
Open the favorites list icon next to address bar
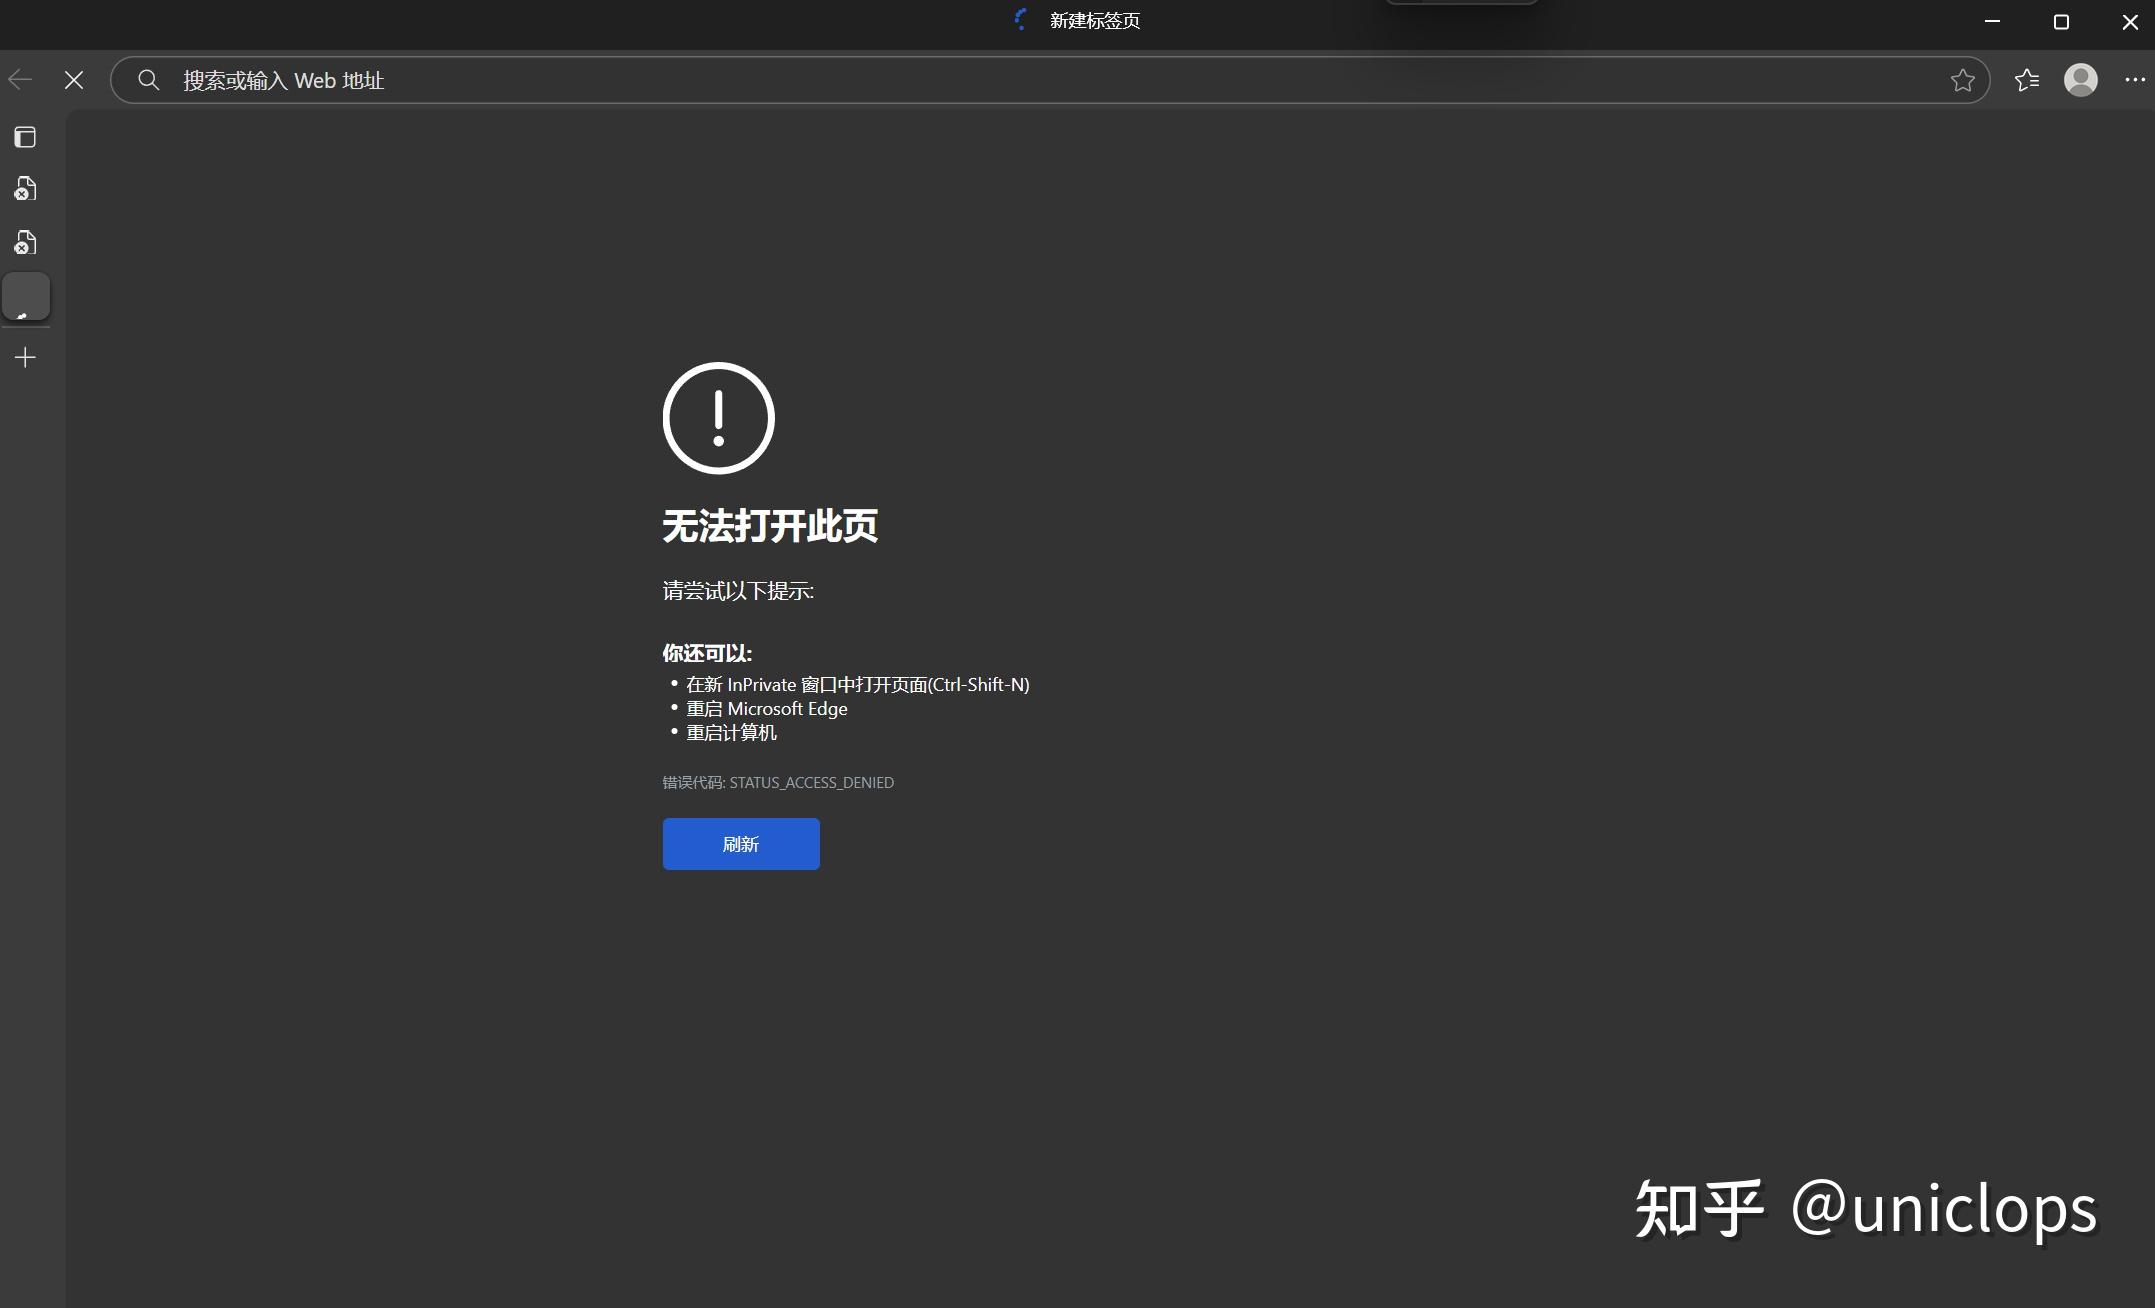(x=2028, y=80)
